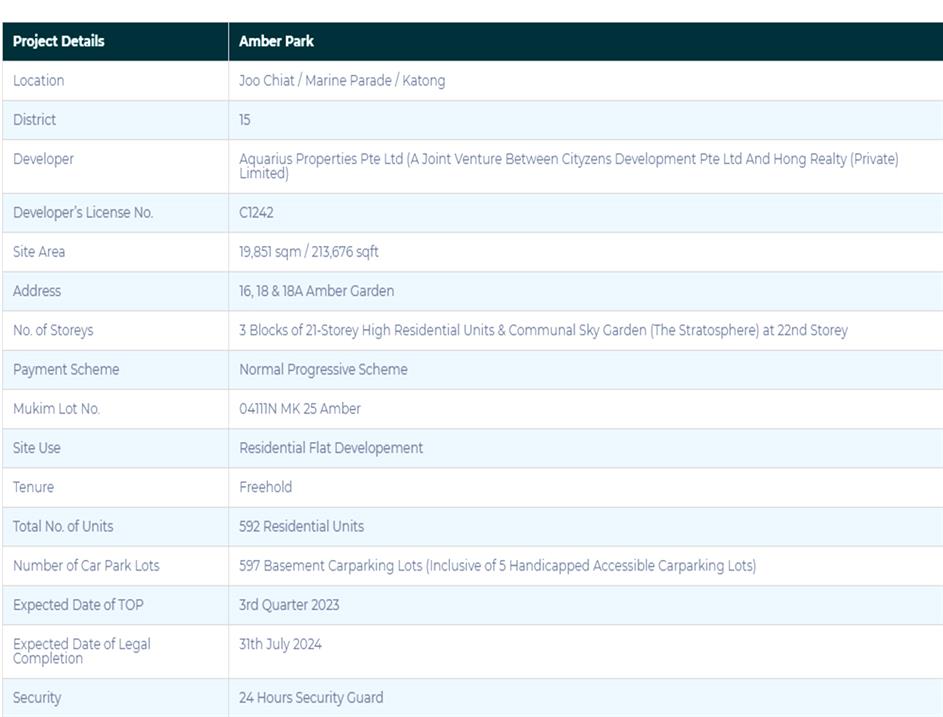The width and height of the screenshot is (943, 717).
Task: Click the 'No. of Storeys' row label
Action: 53,330
